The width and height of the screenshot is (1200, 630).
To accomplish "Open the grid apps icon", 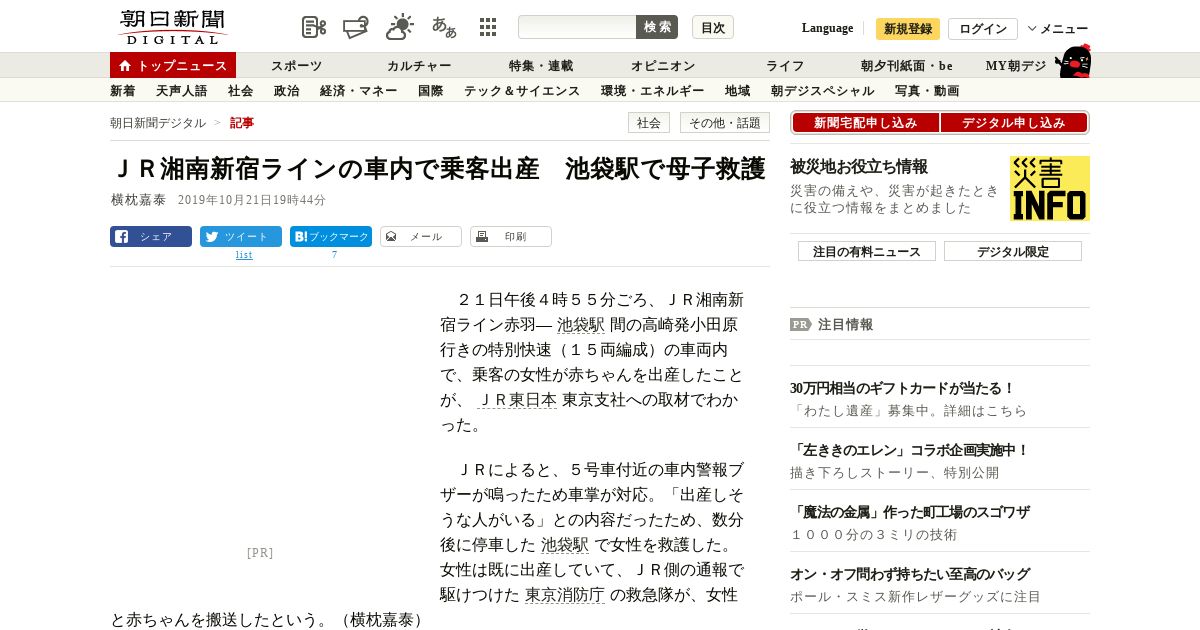I will click(x=488, y=27).
